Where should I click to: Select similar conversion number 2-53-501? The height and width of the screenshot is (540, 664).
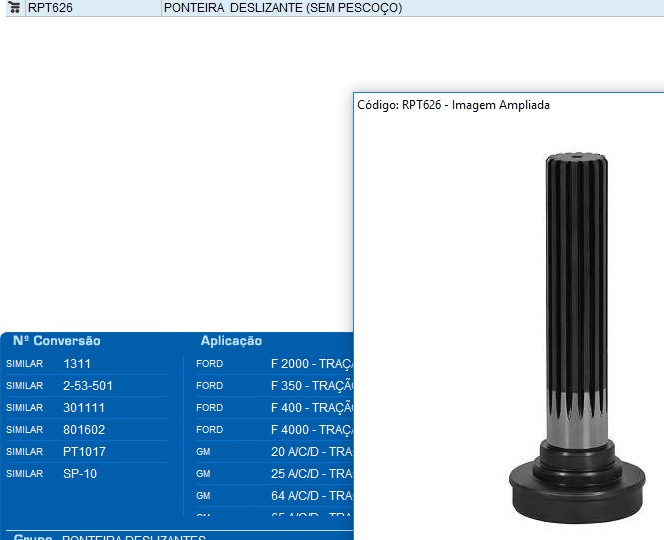click(88, 386)
